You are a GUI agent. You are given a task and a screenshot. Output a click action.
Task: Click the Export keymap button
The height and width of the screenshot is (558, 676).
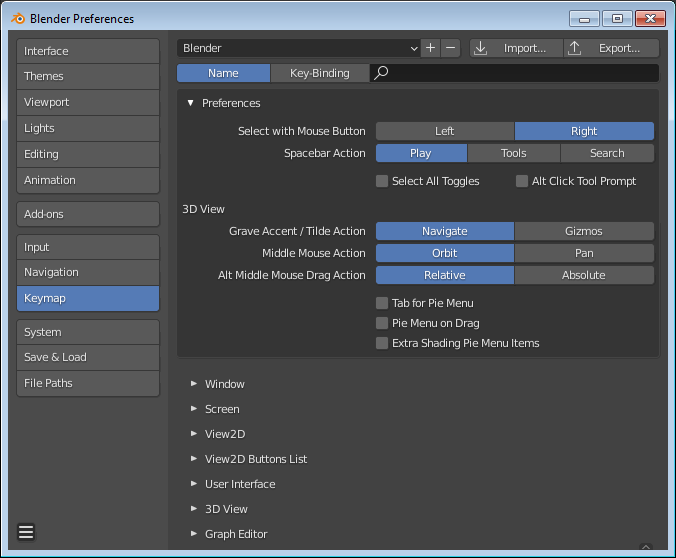coord(611,48)
